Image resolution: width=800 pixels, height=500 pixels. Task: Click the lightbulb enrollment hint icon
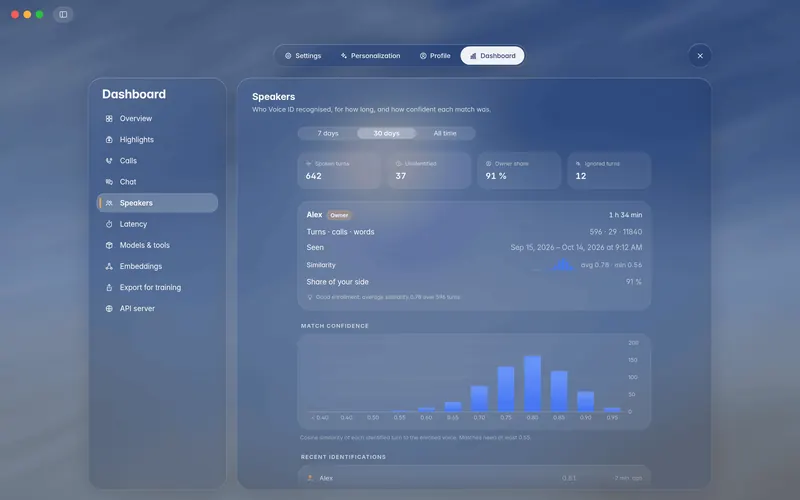tap(310, 297)
